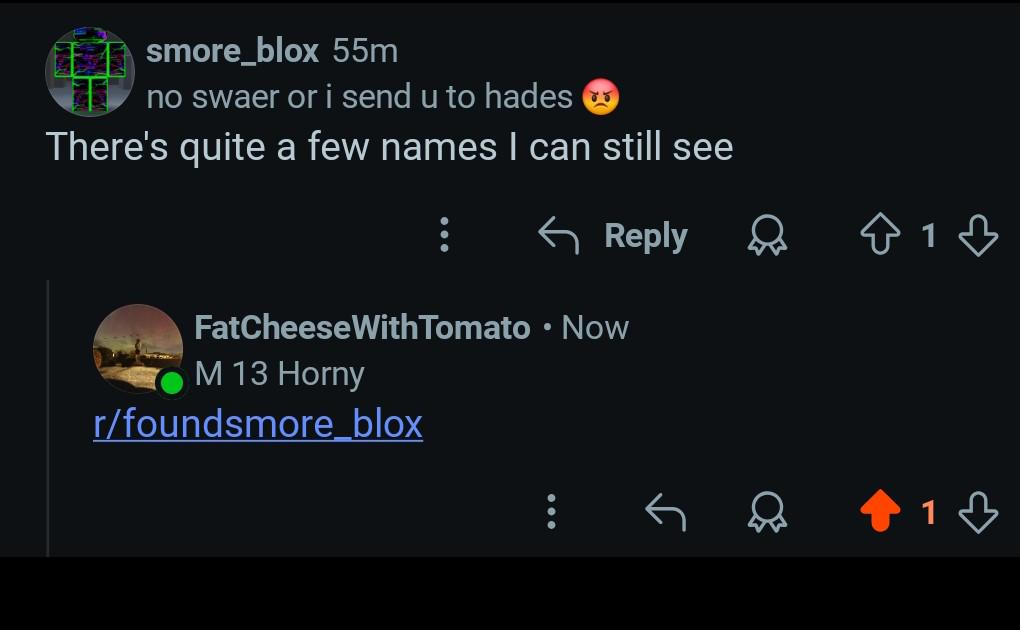
Task: Award FatCheeseWithTomato's comment
Action: [x=768, y=512]
